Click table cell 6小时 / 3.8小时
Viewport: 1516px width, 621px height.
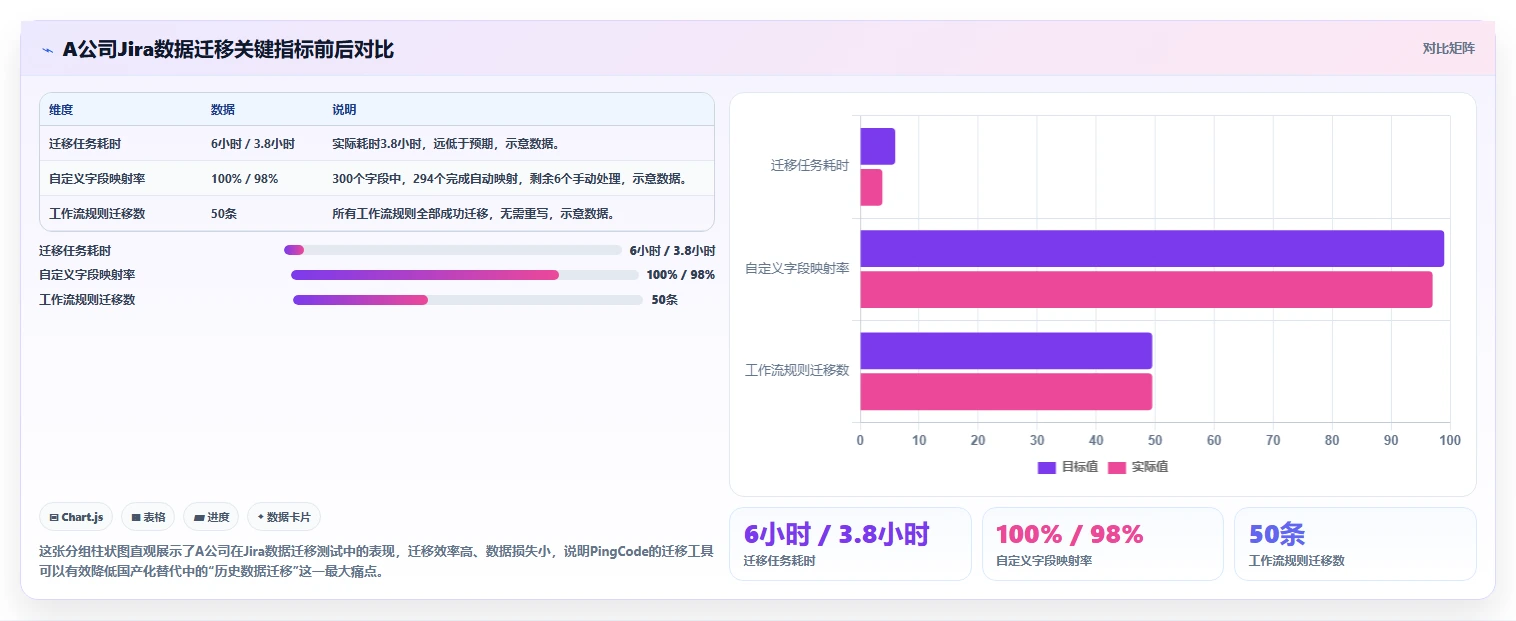tap(253, 144)
